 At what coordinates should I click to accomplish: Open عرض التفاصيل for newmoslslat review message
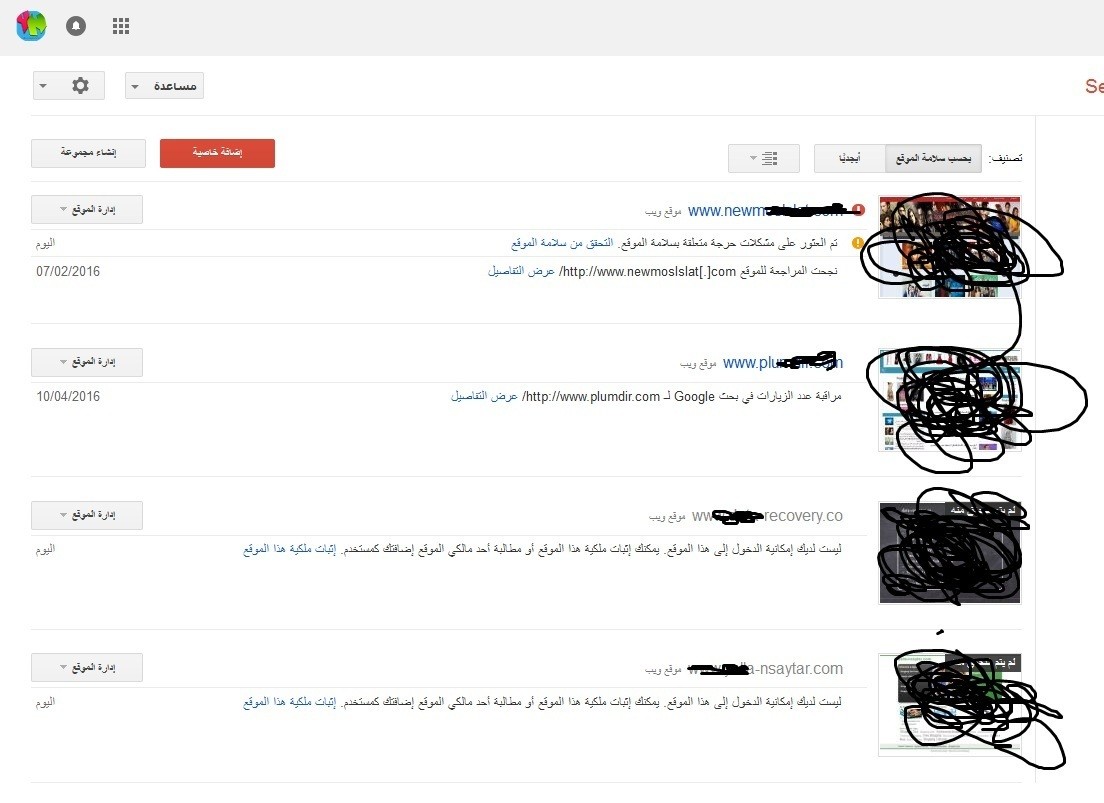pos(521,271)
